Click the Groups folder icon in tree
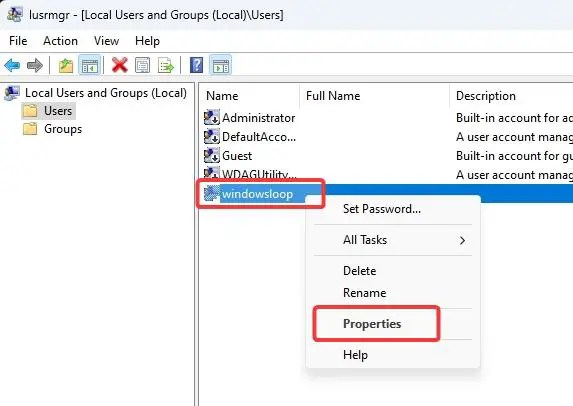This screenshot has height=406, width=573. tap(30, 129)
